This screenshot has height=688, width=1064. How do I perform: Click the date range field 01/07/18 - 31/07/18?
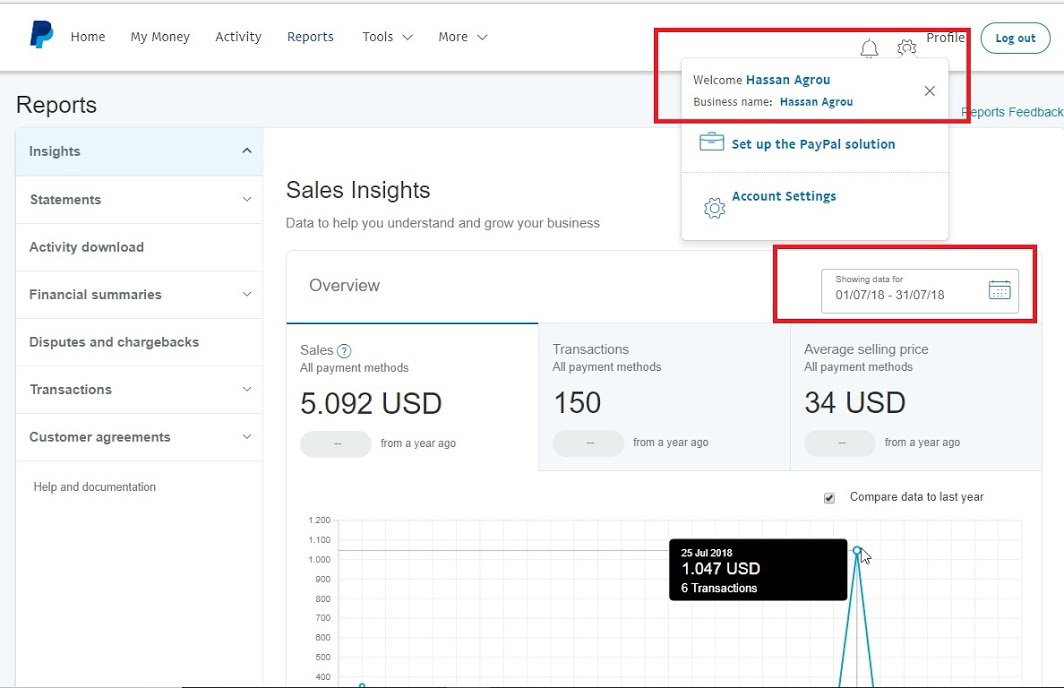tap(919, 291)
